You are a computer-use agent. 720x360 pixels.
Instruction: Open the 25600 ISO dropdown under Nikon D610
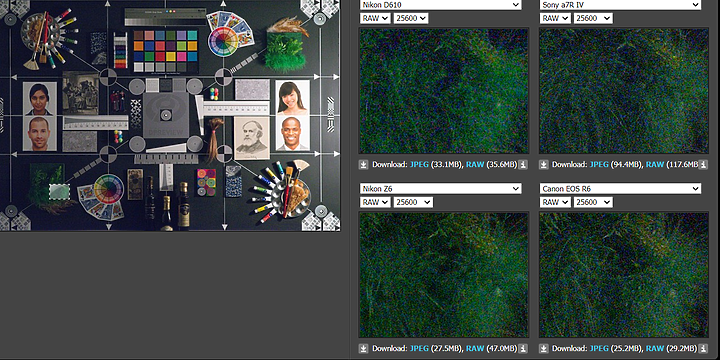pyautogui.click(x=411, y=18)
